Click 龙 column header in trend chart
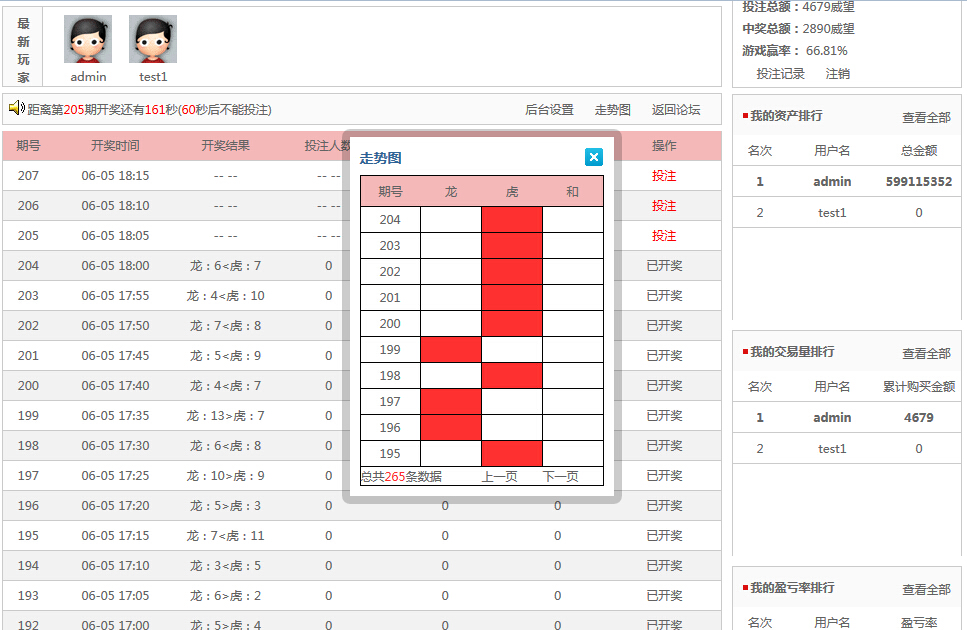Screen dimensions: 967x630 click(451, 192)
